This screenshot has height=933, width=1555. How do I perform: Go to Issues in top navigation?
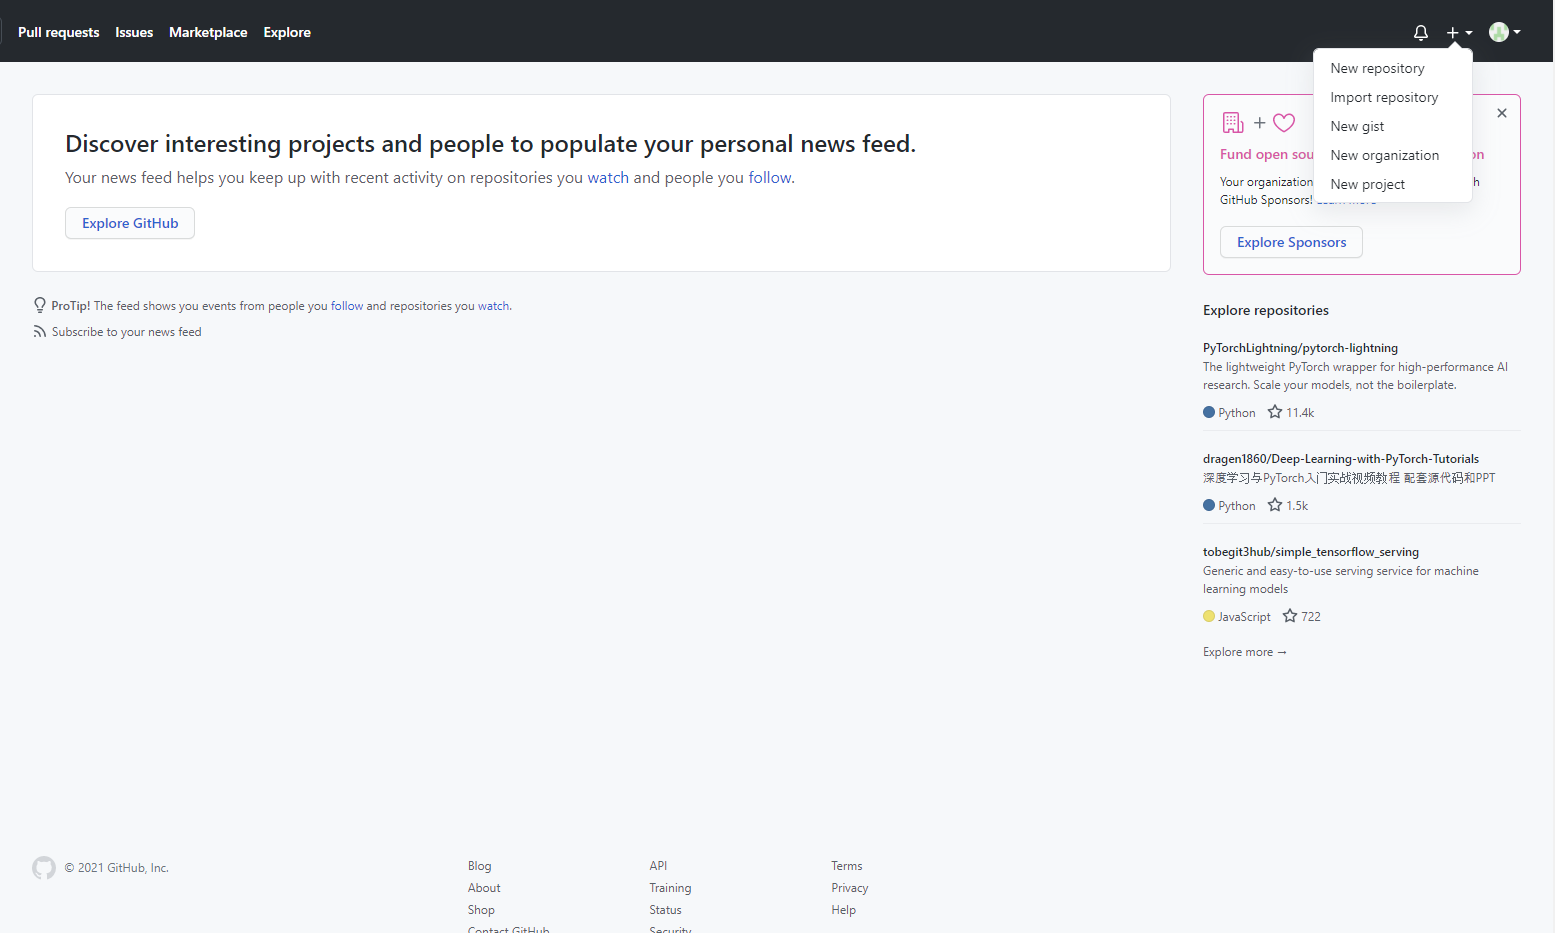pos(134,32)
